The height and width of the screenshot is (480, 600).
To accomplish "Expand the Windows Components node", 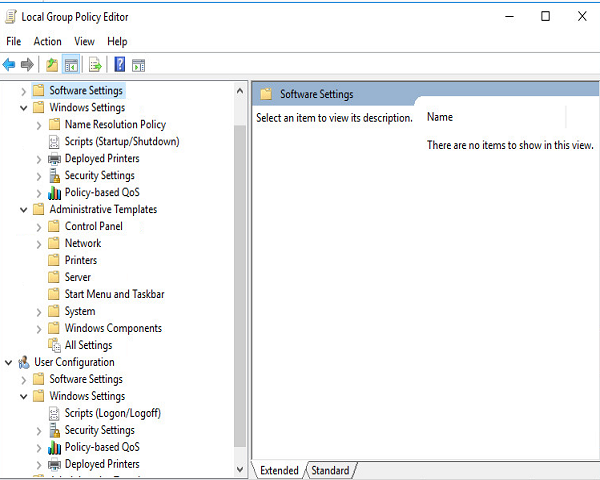I will [x=39, y=329].
